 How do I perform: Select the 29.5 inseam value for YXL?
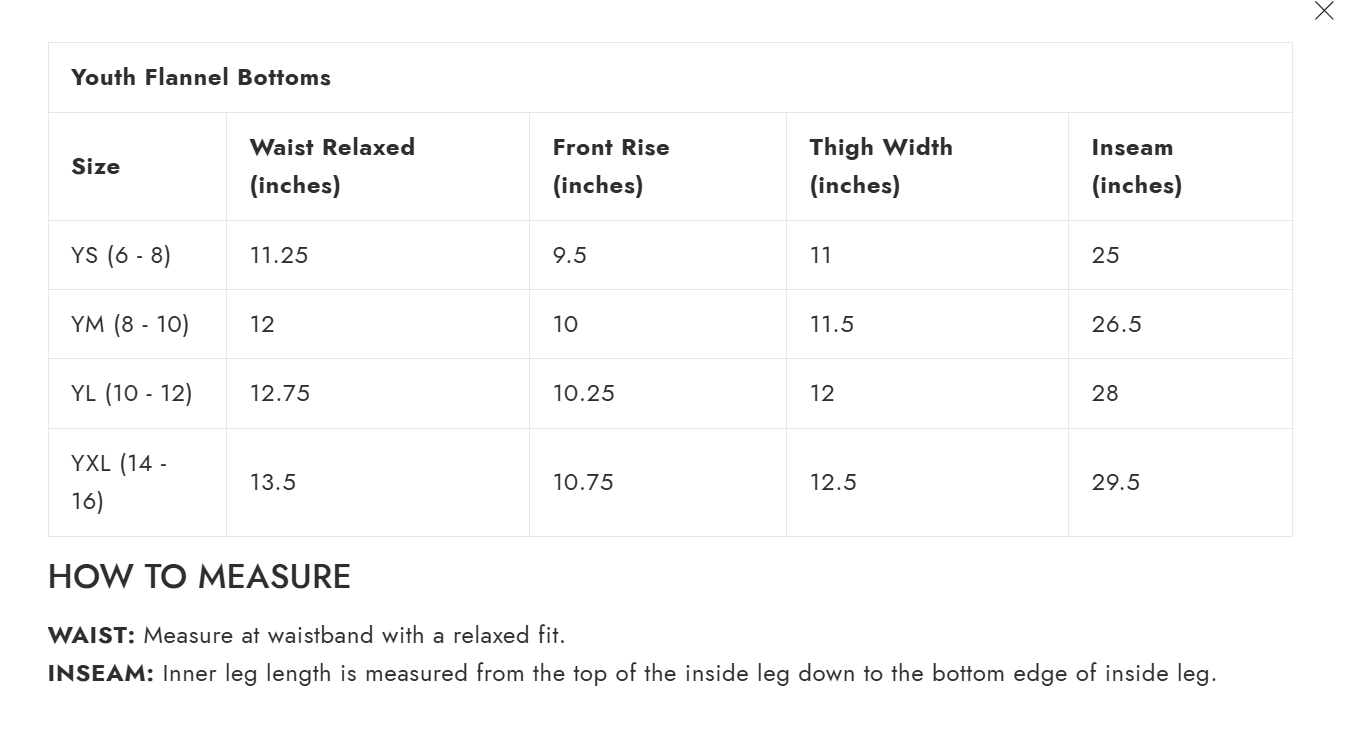coord(1115,482)
